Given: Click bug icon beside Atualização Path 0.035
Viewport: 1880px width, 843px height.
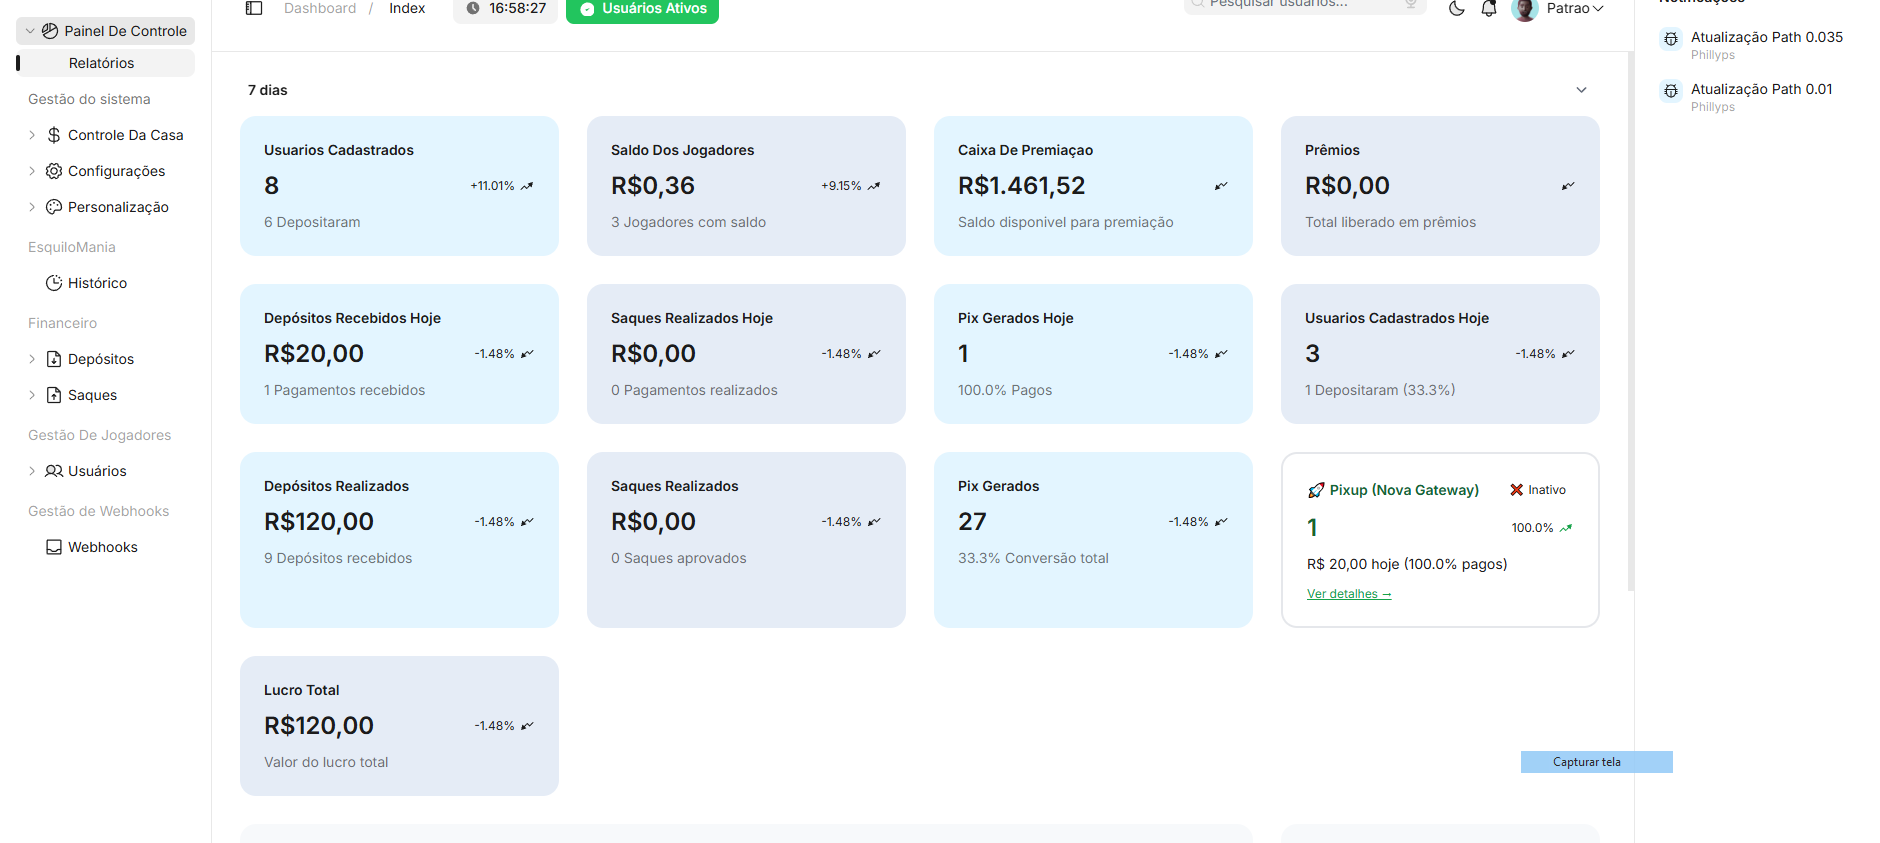Looking at the screenshot, I should click(1671, 39).
